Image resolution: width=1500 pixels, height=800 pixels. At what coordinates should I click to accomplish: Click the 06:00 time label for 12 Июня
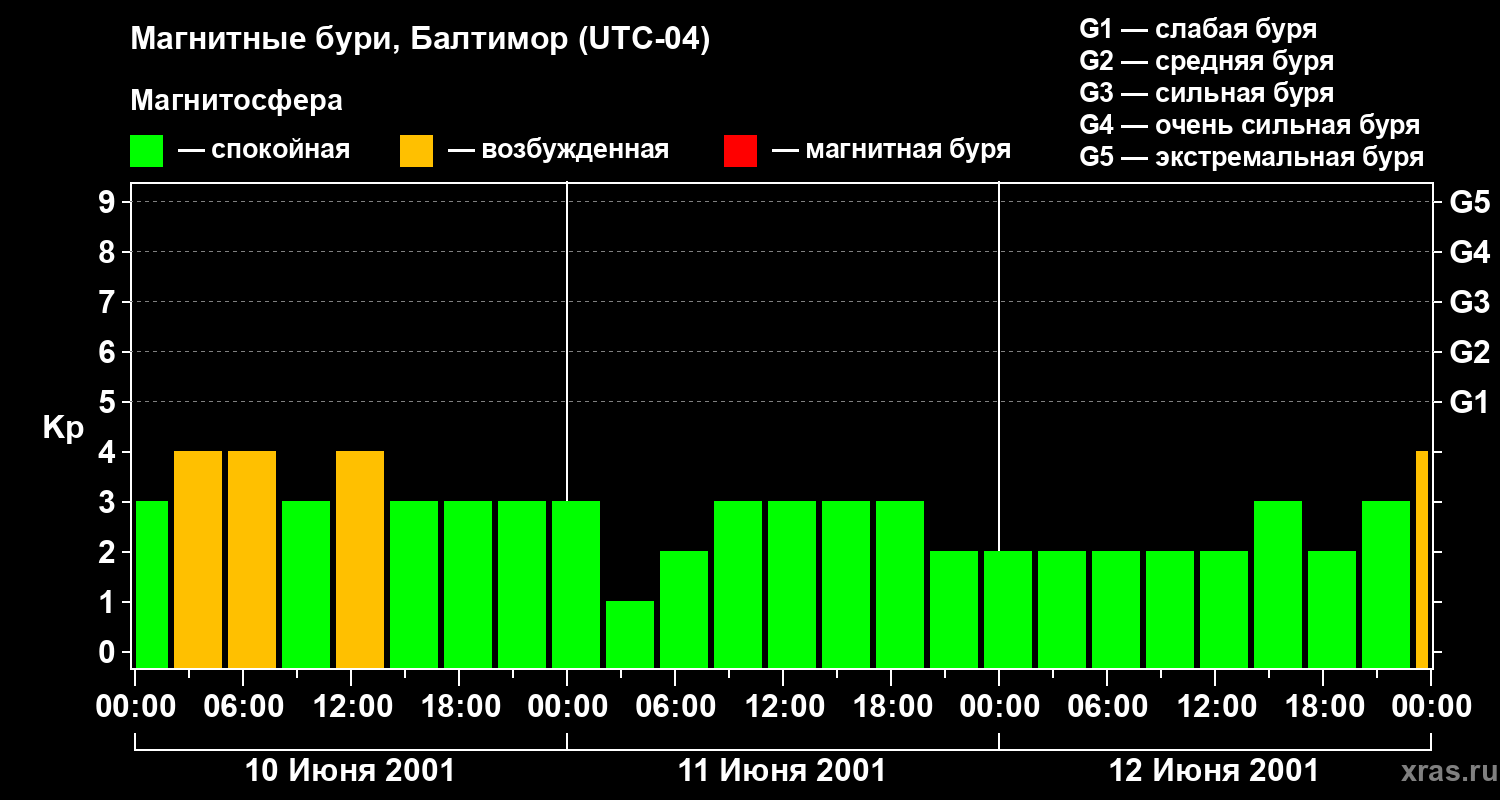point(1108,707)
